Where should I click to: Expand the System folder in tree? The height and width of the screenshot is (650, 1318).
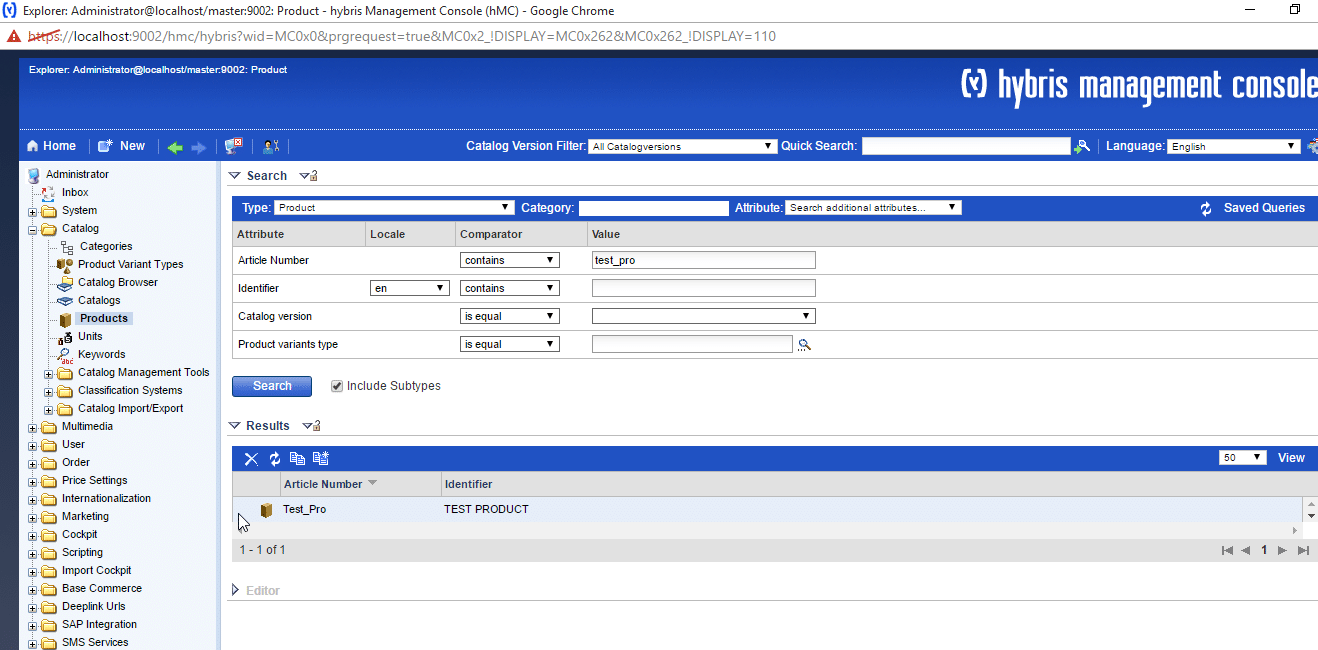(33, 211)
